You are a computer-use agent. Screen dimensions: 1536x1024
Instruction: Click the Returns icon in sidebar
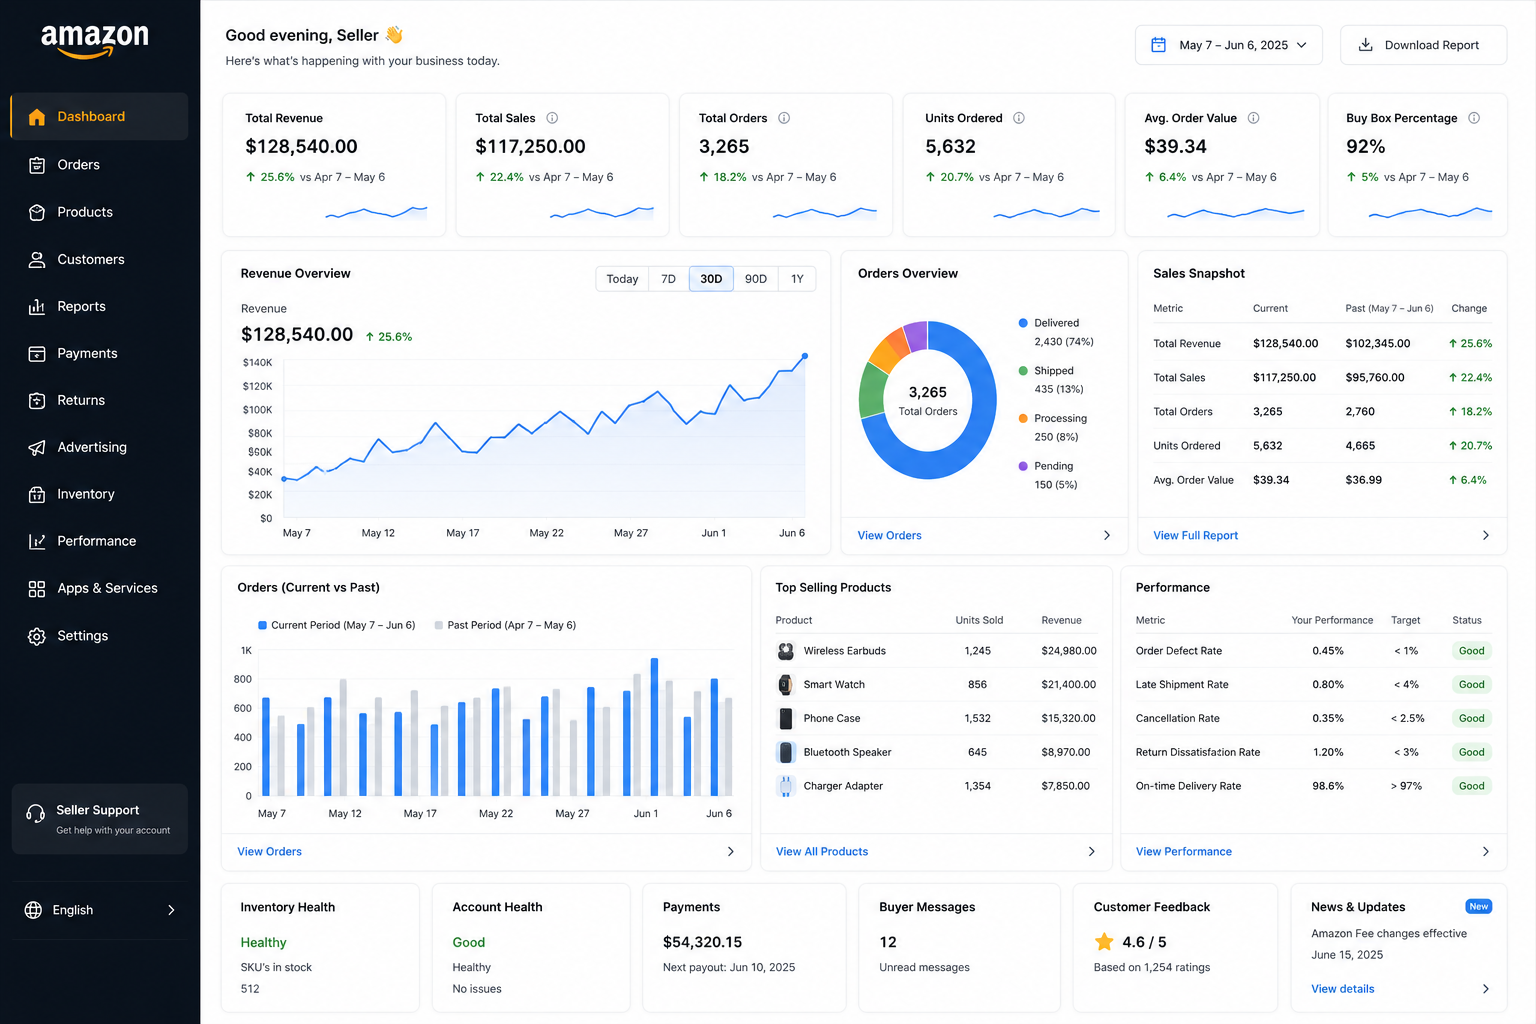pos(37,400)
